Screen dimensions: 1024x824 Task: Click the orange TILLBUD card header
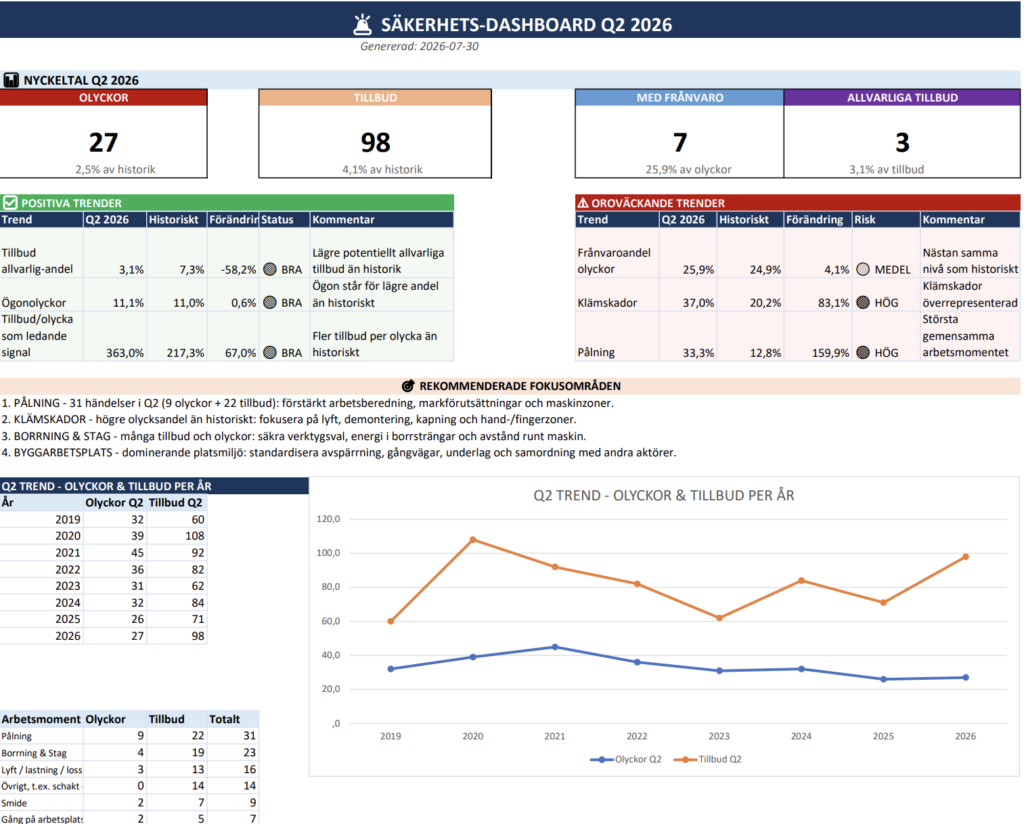pyautogui.click(x=375, y=98)
